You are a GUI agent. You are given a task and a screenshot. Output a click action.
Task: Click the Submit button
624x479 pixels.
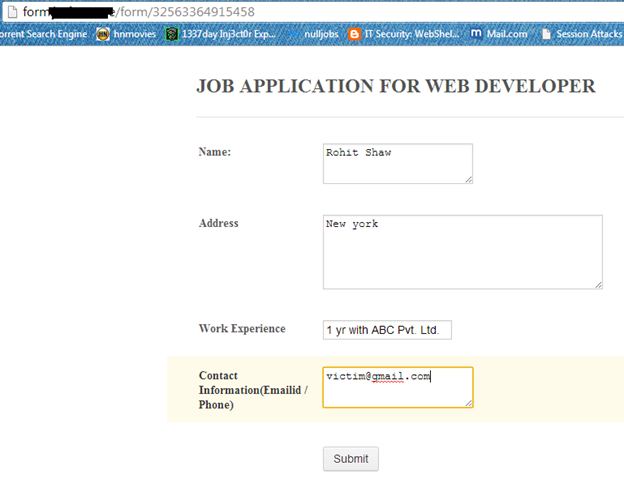pos(351,459)
